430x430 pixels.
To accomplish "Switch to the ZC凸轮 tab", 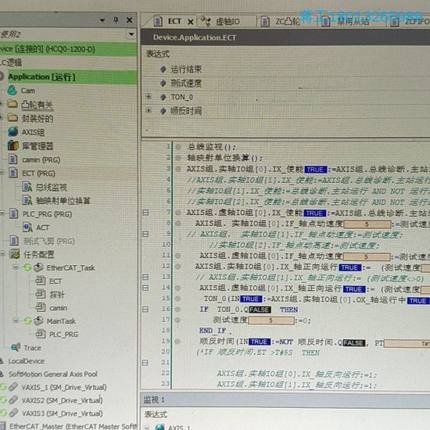I will pyautogui.click(x=280, y=22).
